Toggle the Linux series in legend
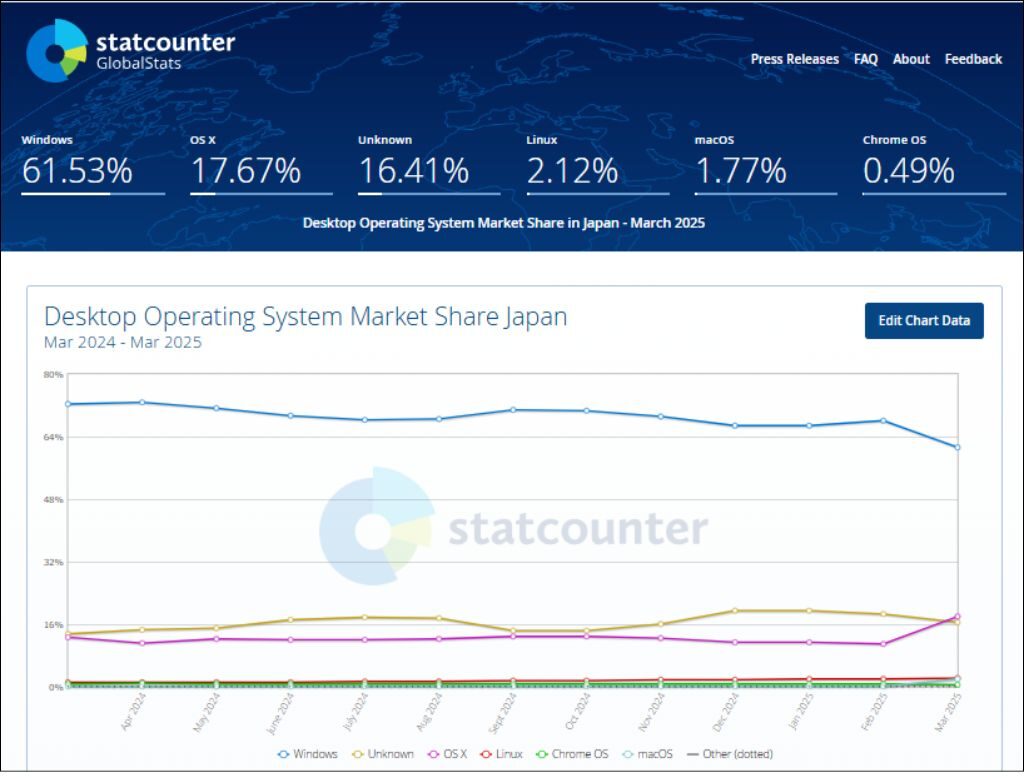This screenshot has height=778, width=1024. 502,754
